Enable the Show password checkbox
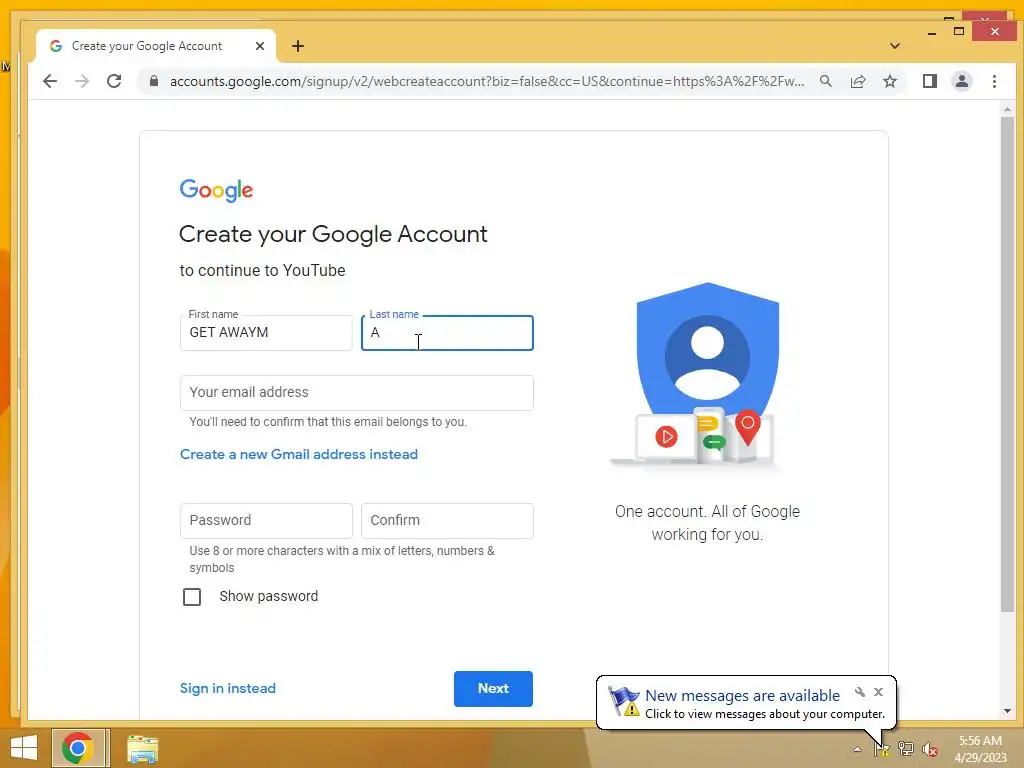1024x768 pixels. tap(192, 597)
